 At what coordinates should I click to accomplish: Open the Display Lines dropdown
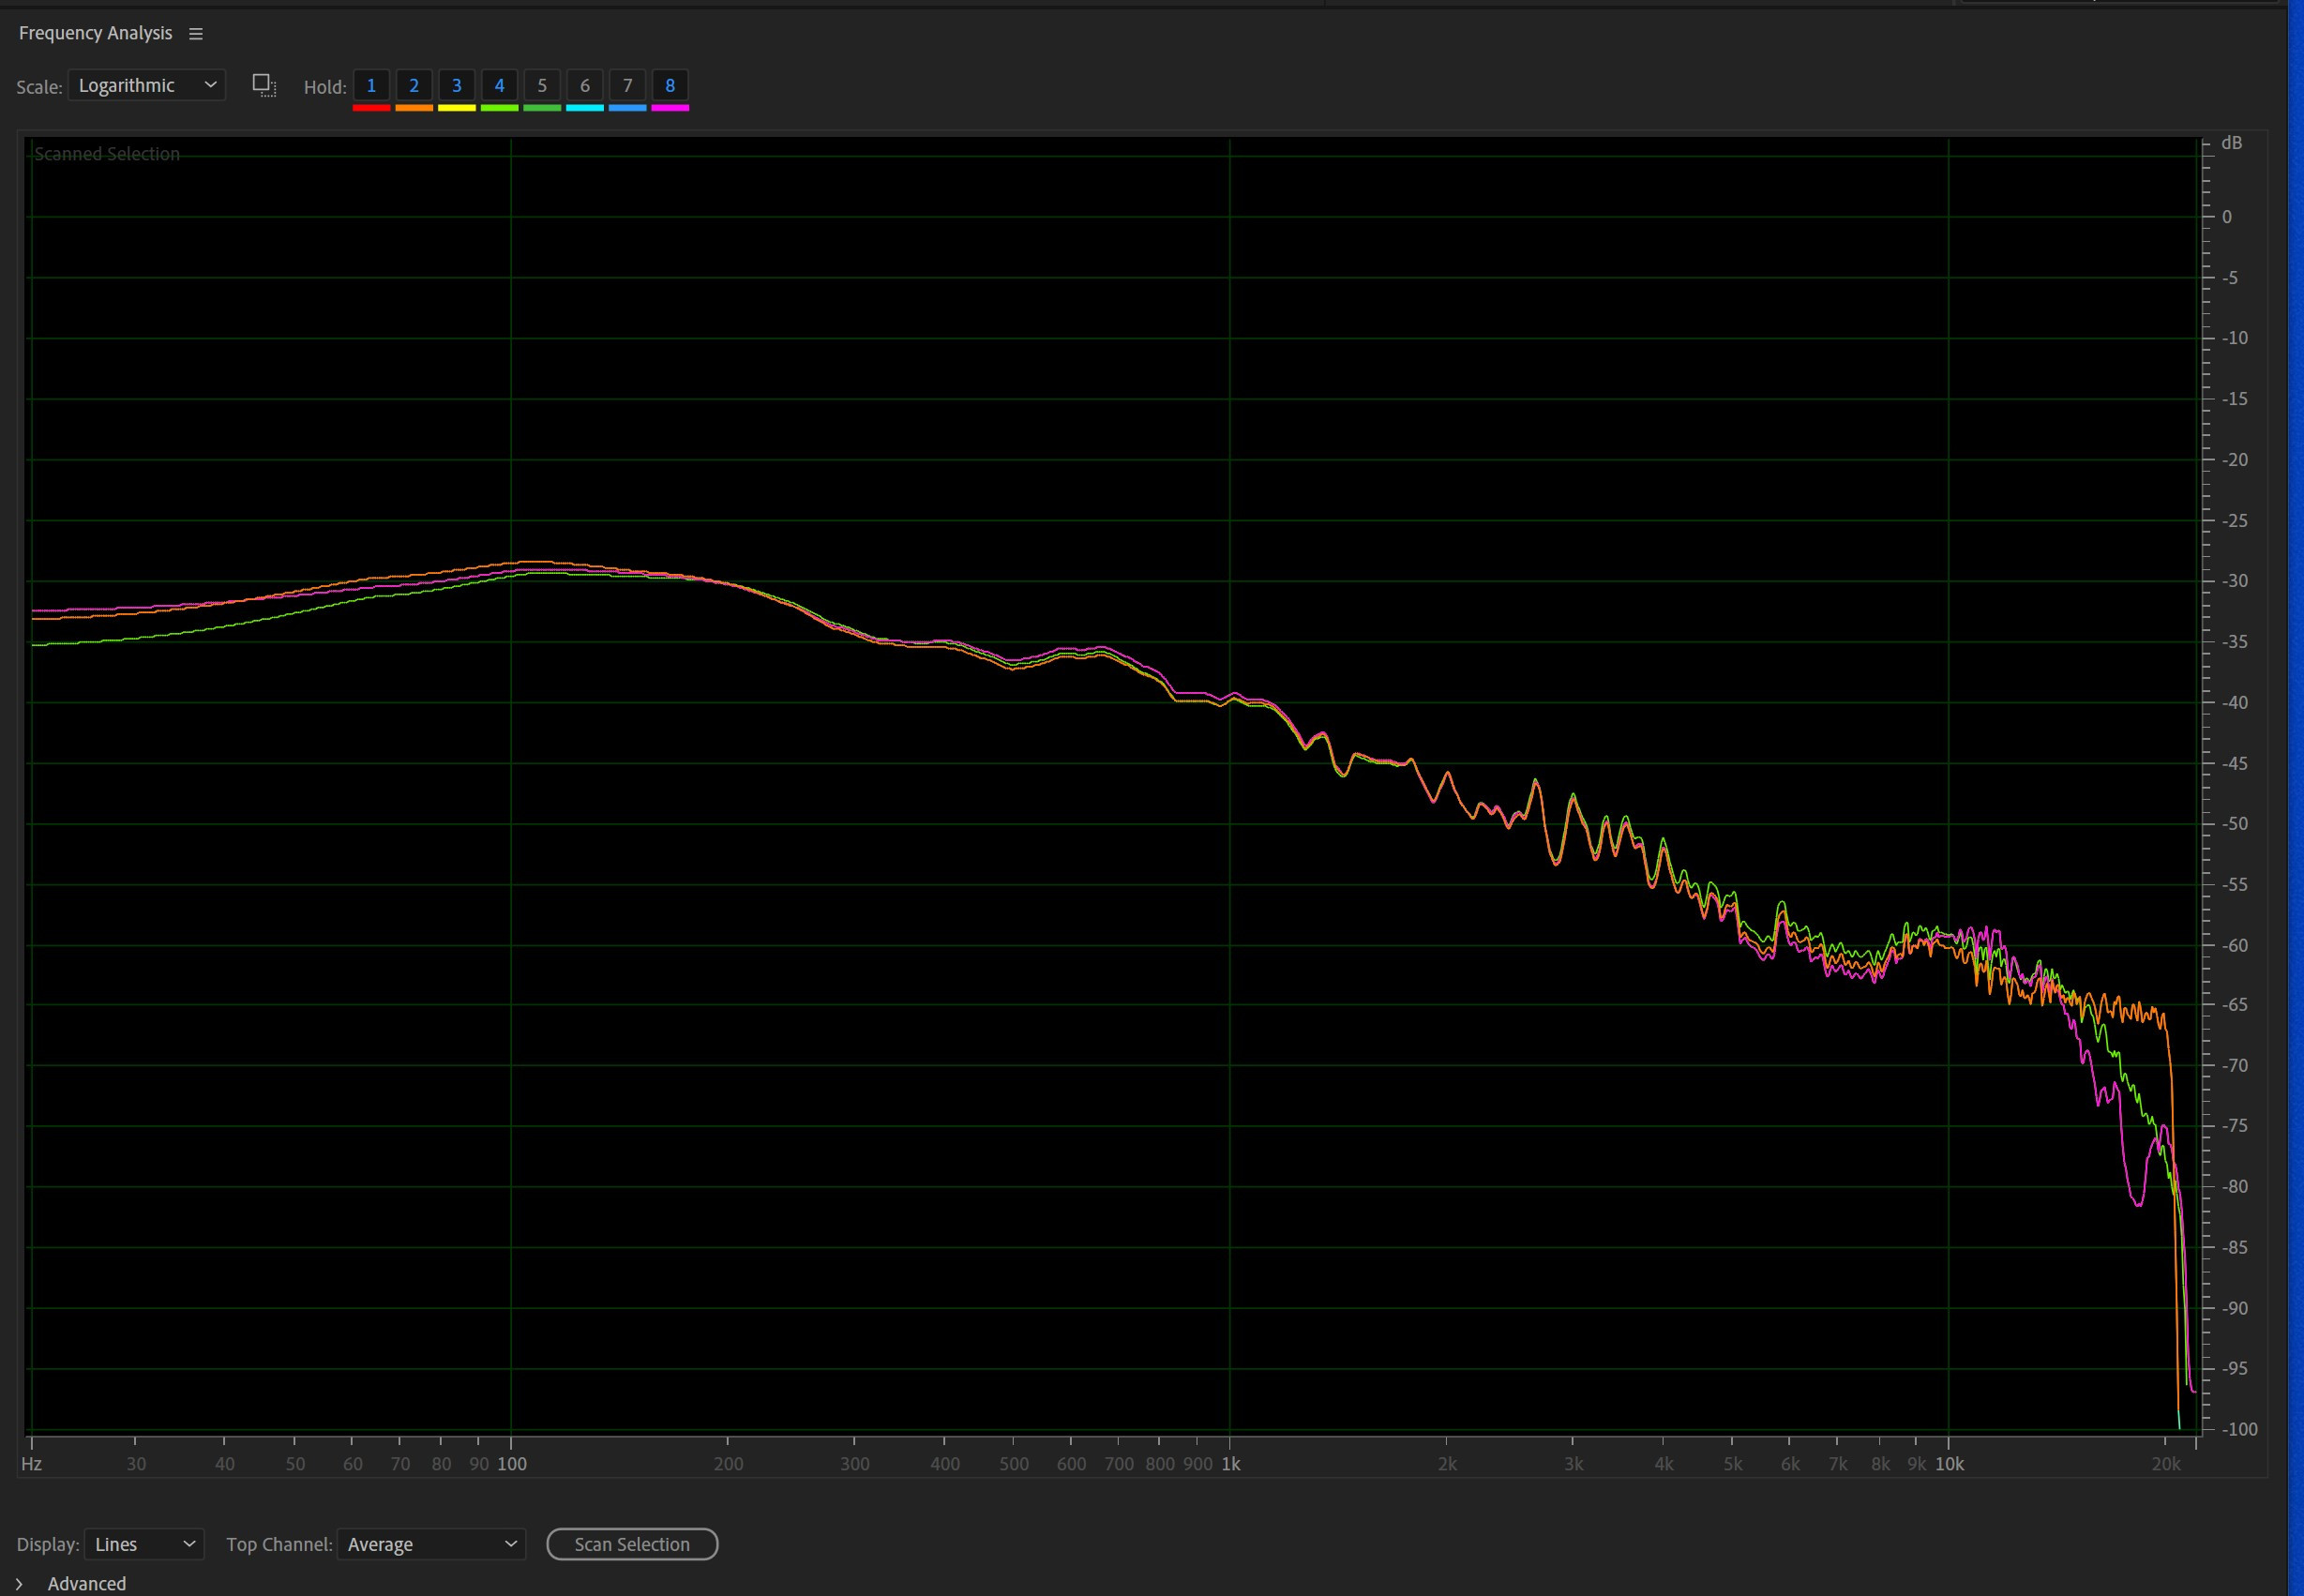point(144,1544)
